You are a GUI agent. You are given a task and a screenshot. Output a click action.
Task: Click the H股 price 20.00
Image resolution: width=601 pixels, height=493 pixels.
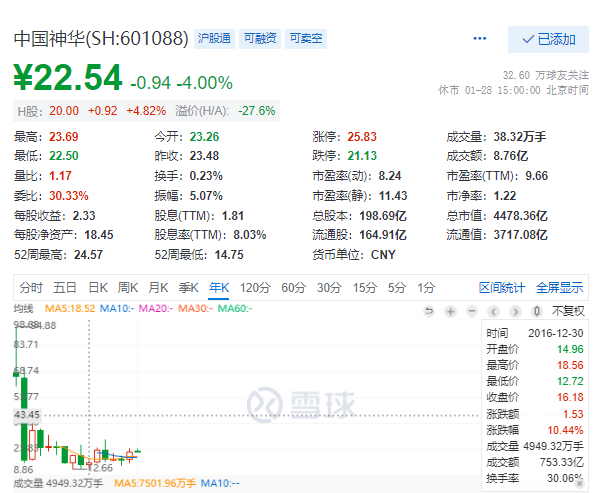[x=64, y=111]
